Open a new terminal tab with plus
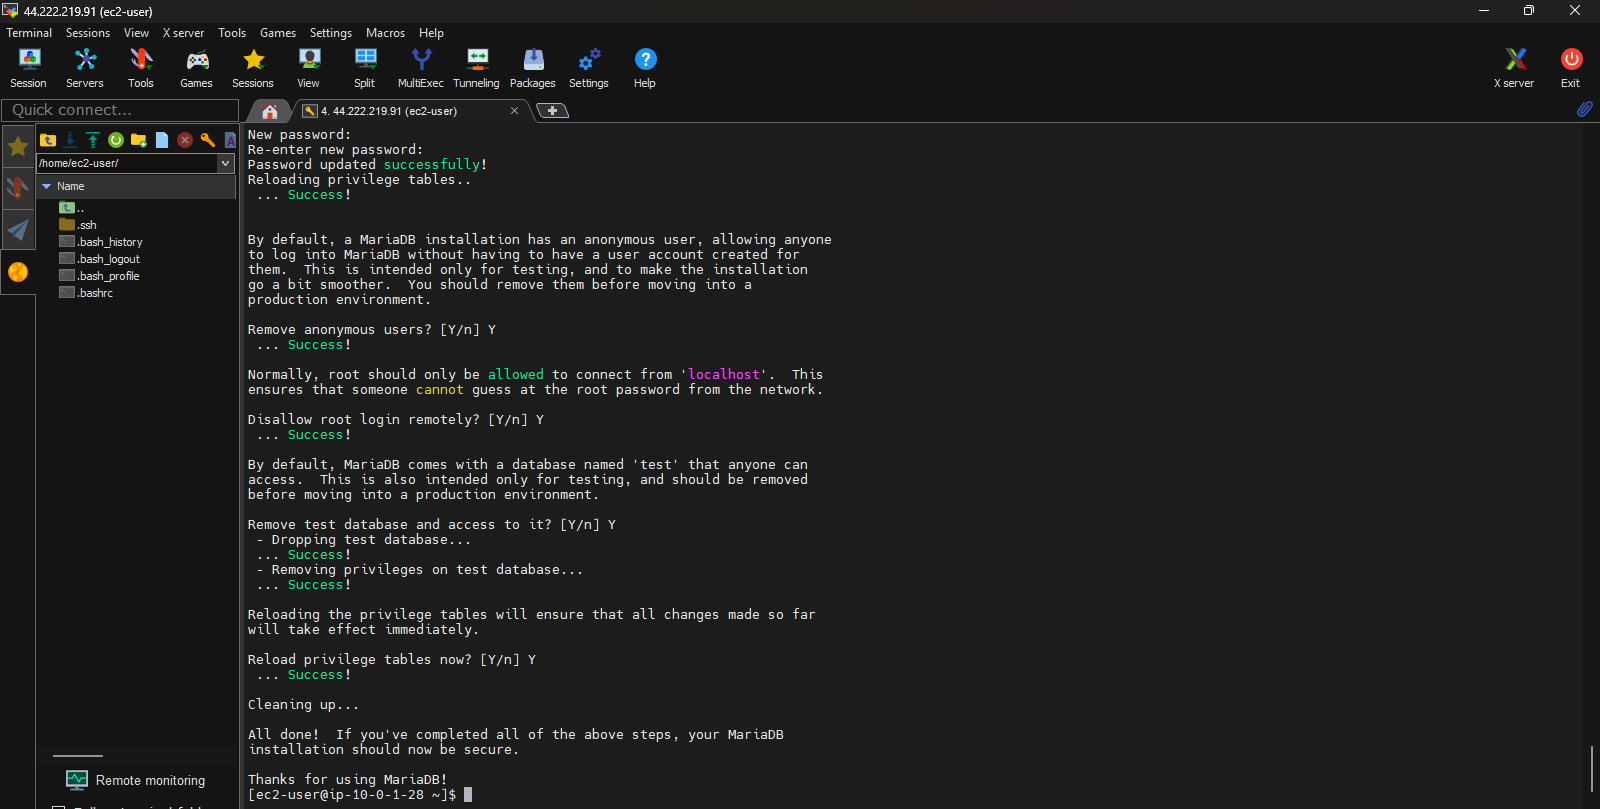Screen dimensions: 1600x809 tap(553, 111)
